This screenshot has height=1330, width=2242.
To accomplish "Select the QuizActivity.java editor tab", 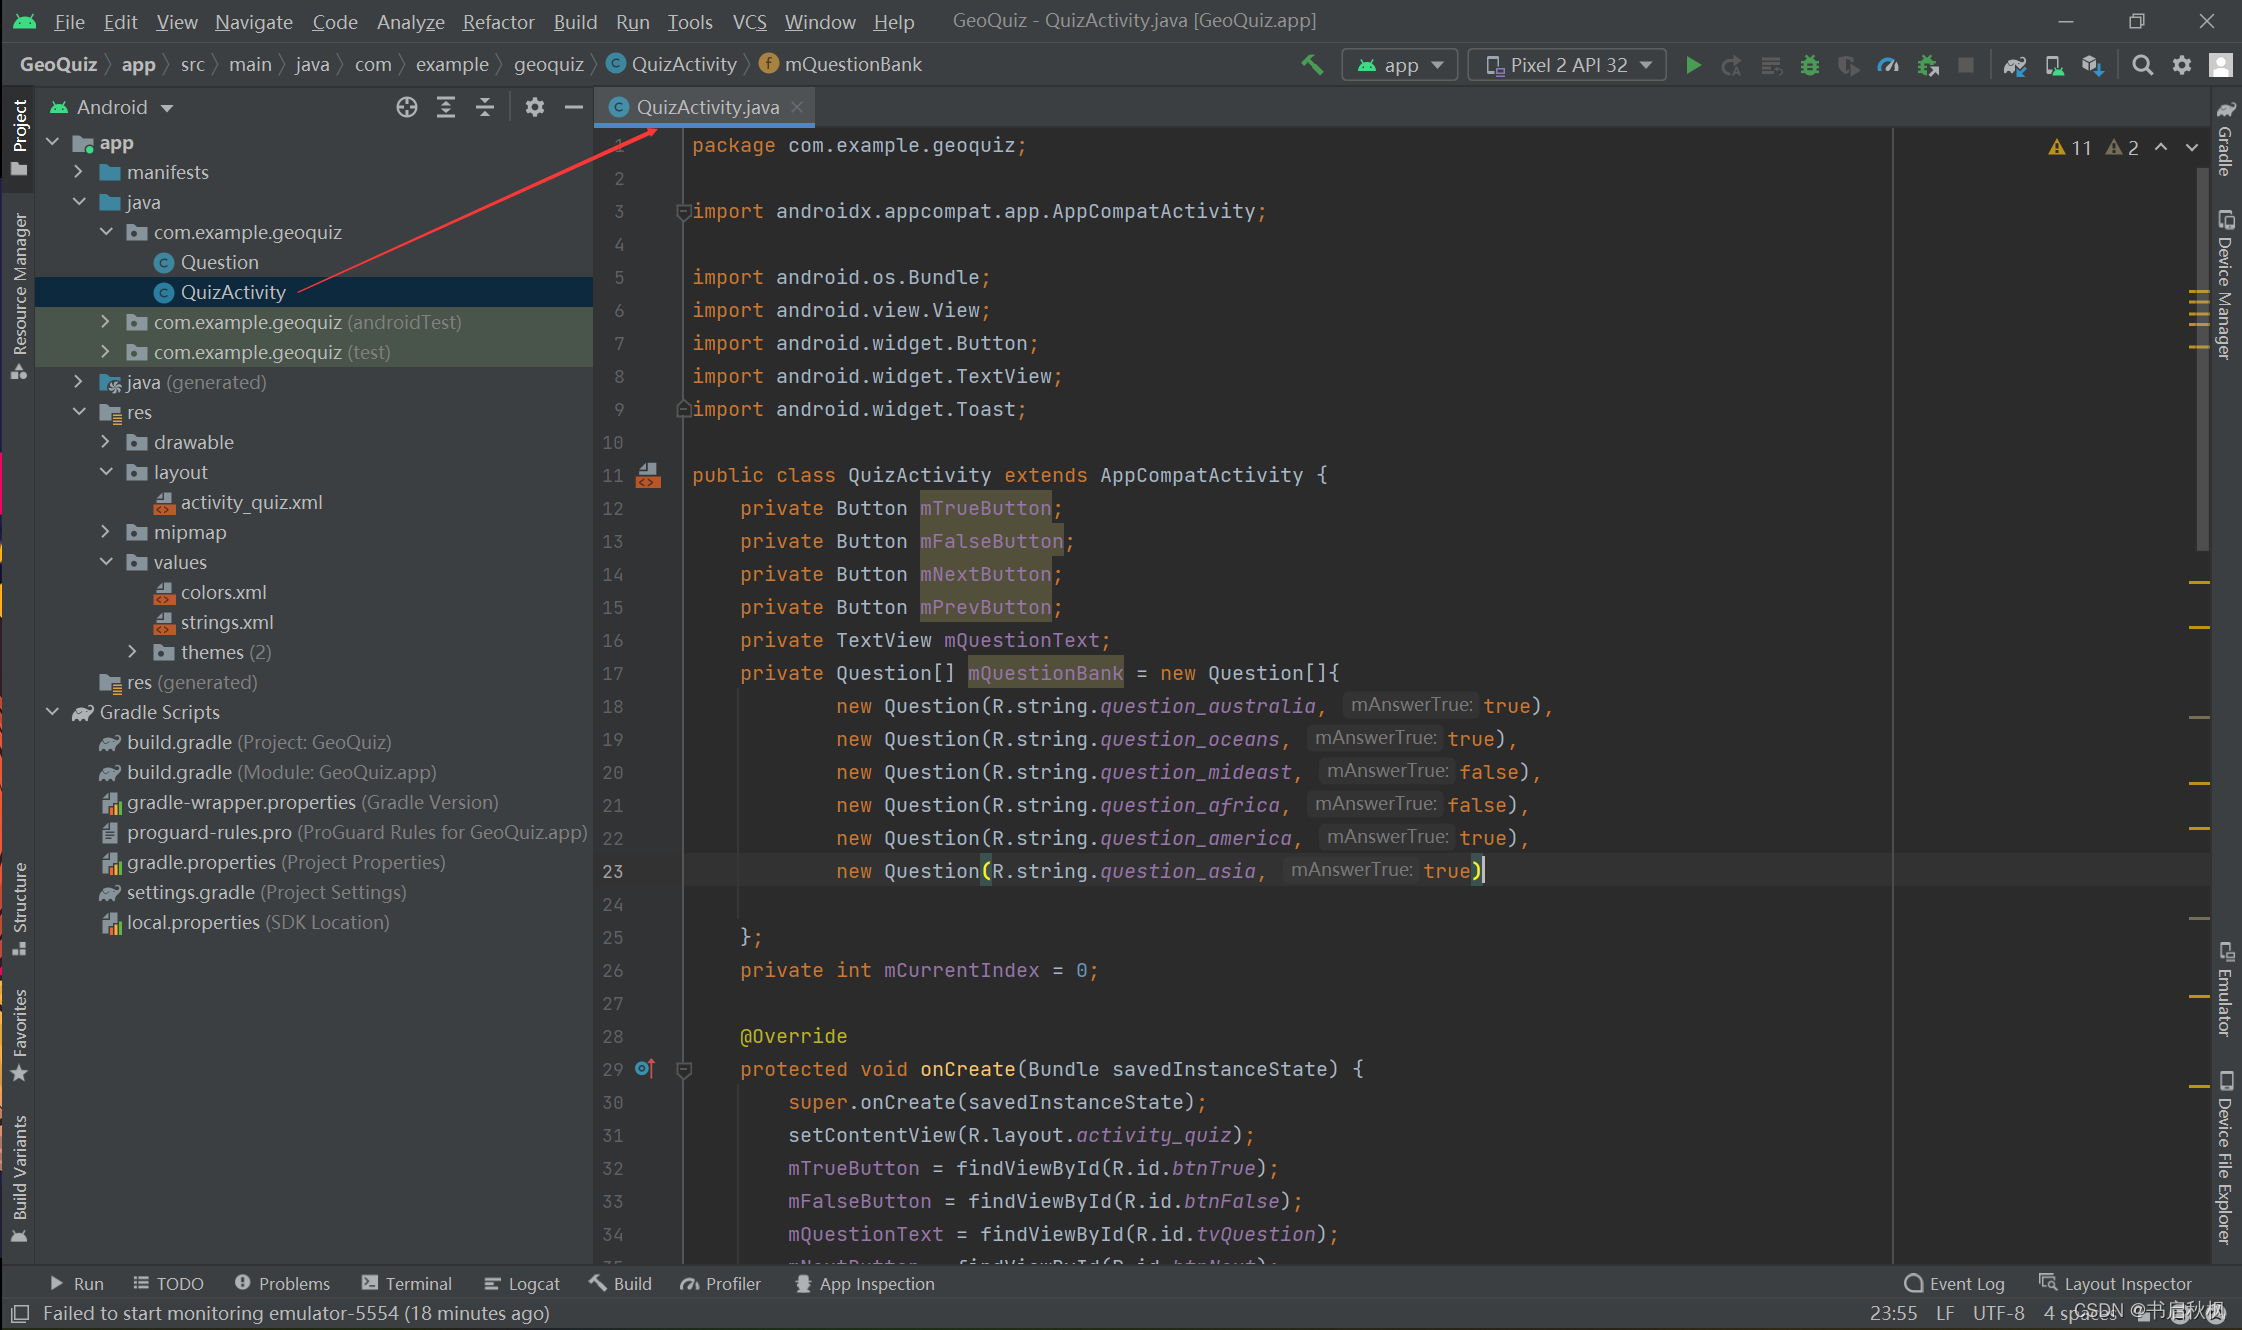I will [x=706, y=107].
